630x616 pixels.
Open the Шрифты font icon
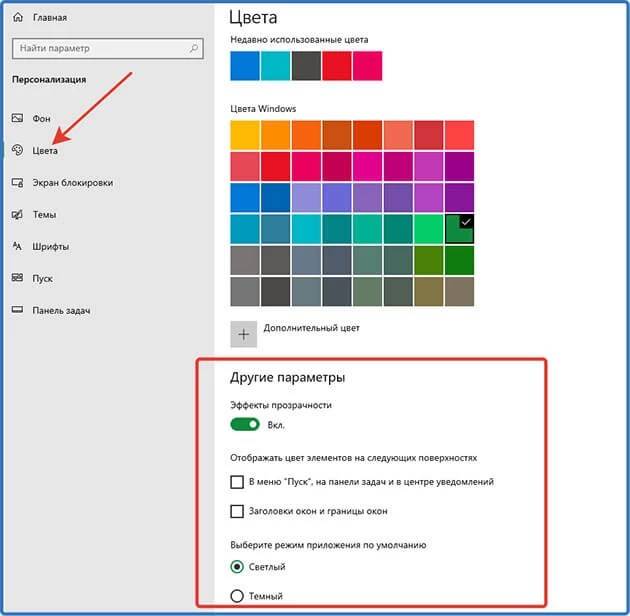tap(17, 246)
